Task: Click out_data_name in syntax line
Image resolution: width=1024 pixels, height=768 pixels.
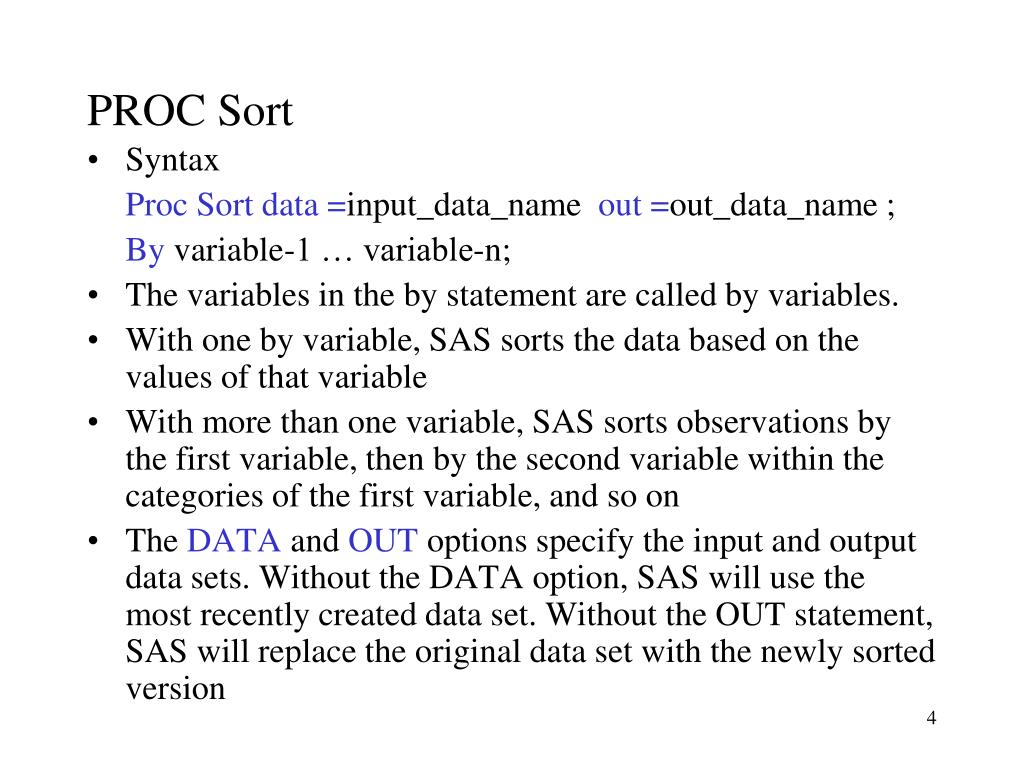Action: 773,206
